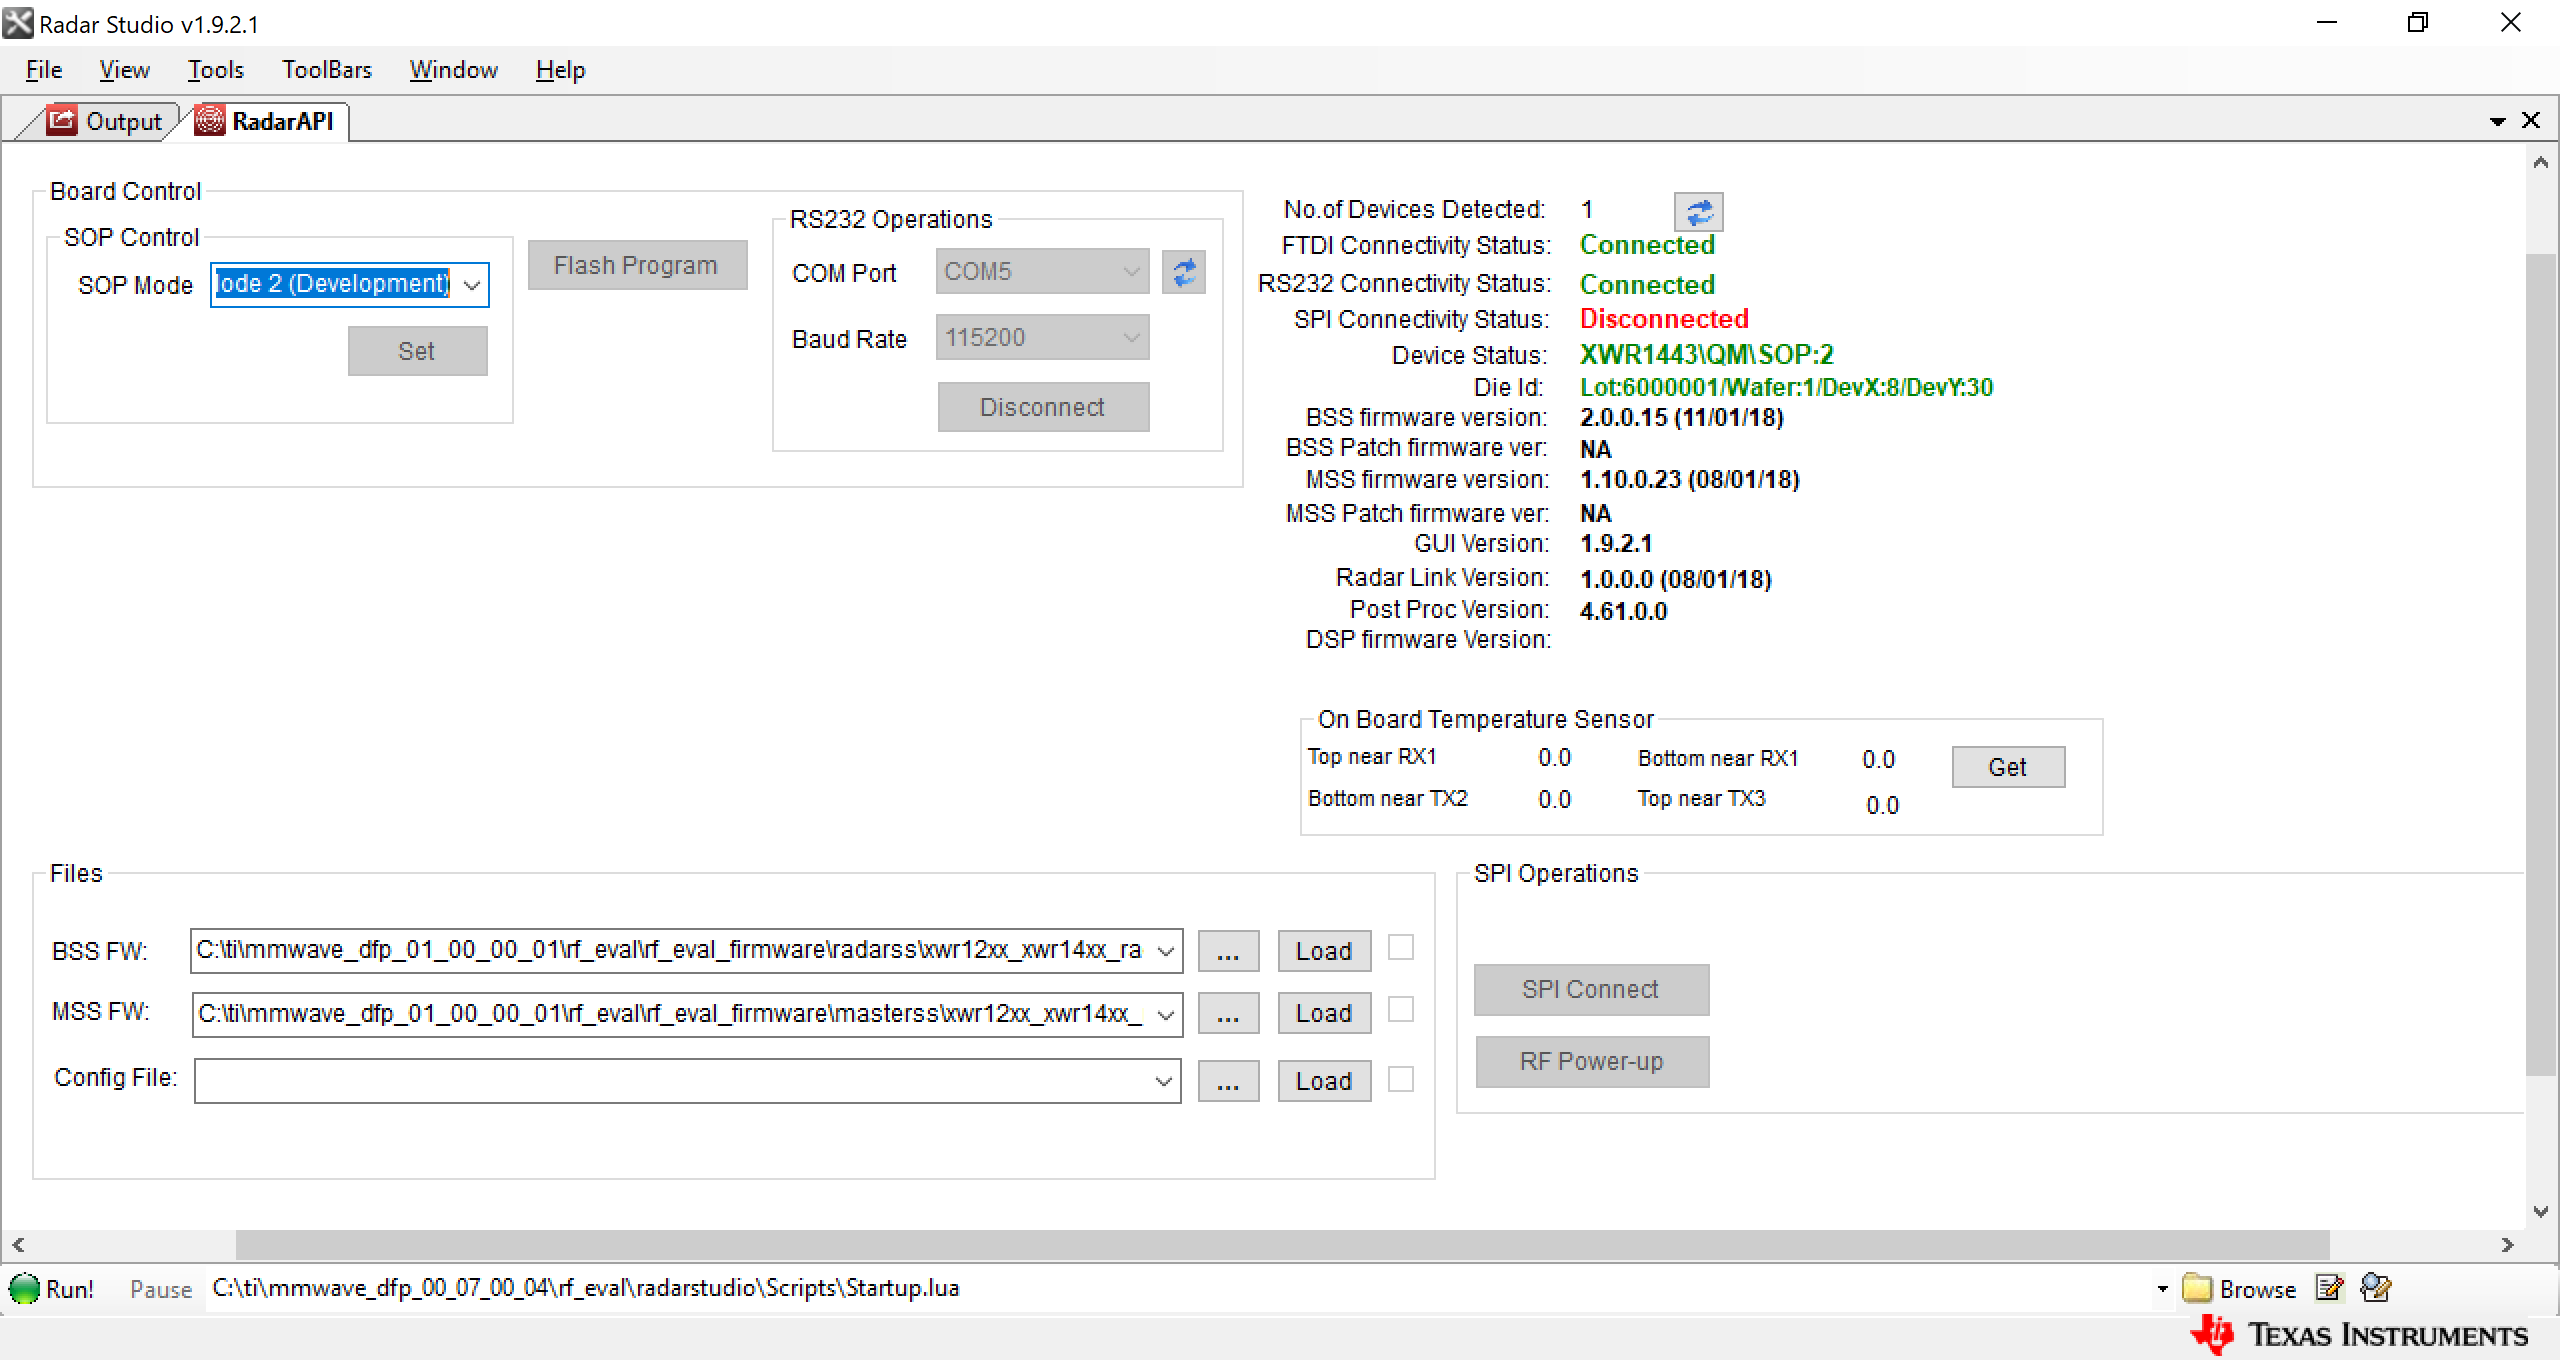
Task: Click the Post Proc Version 4.61.0.0 value
Action: 1624,611
